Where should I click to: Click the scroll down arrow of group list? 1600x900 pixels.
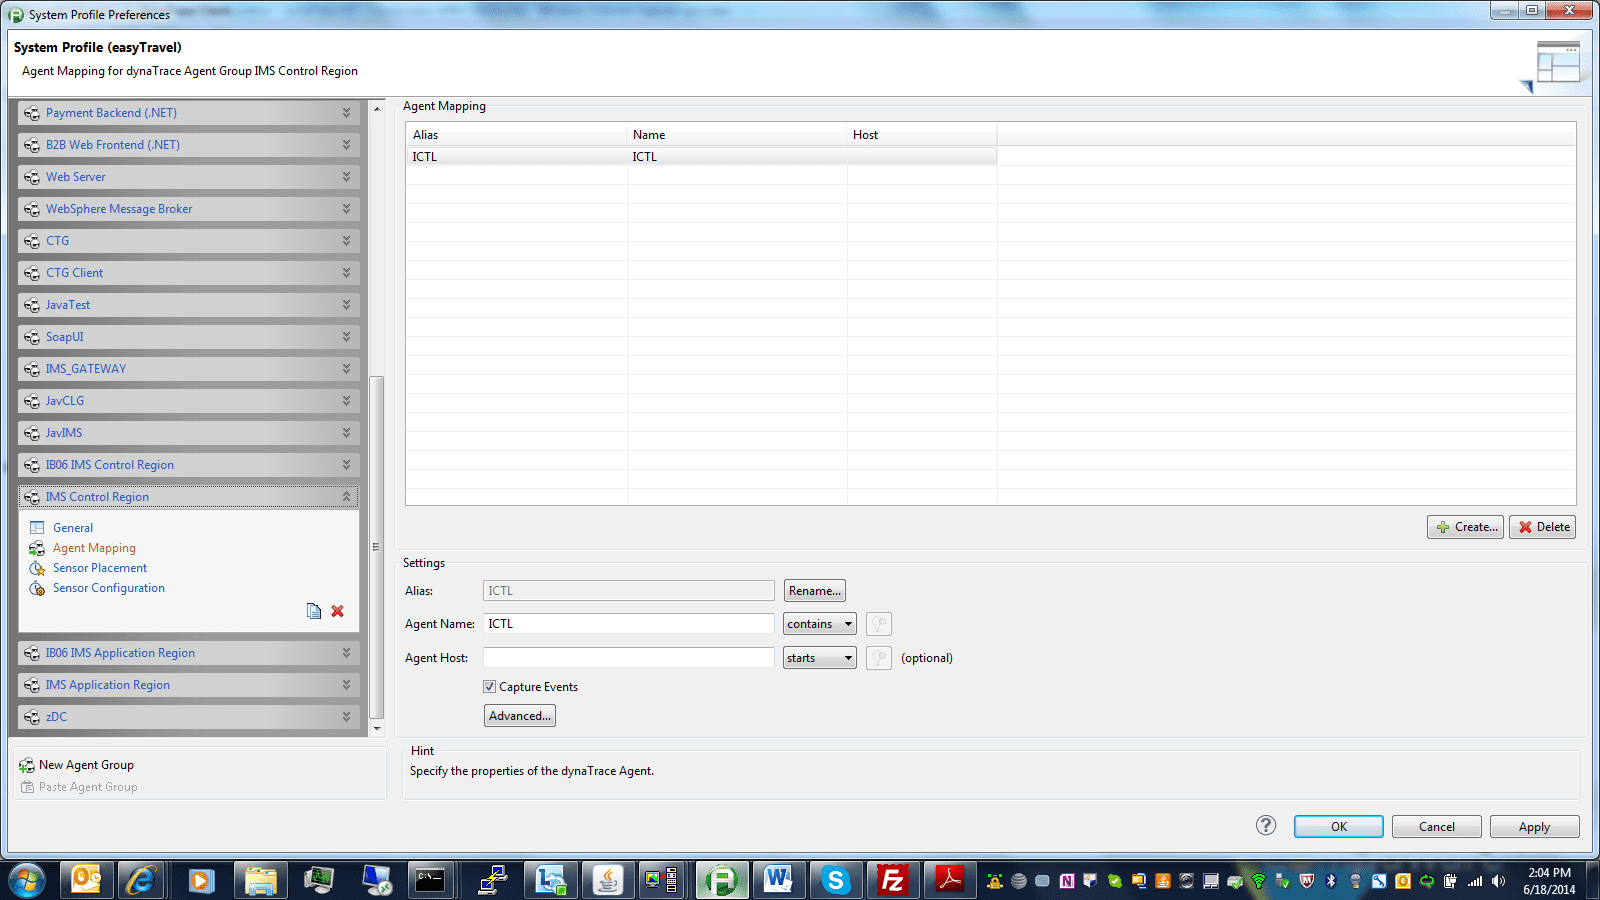point(377,728)
